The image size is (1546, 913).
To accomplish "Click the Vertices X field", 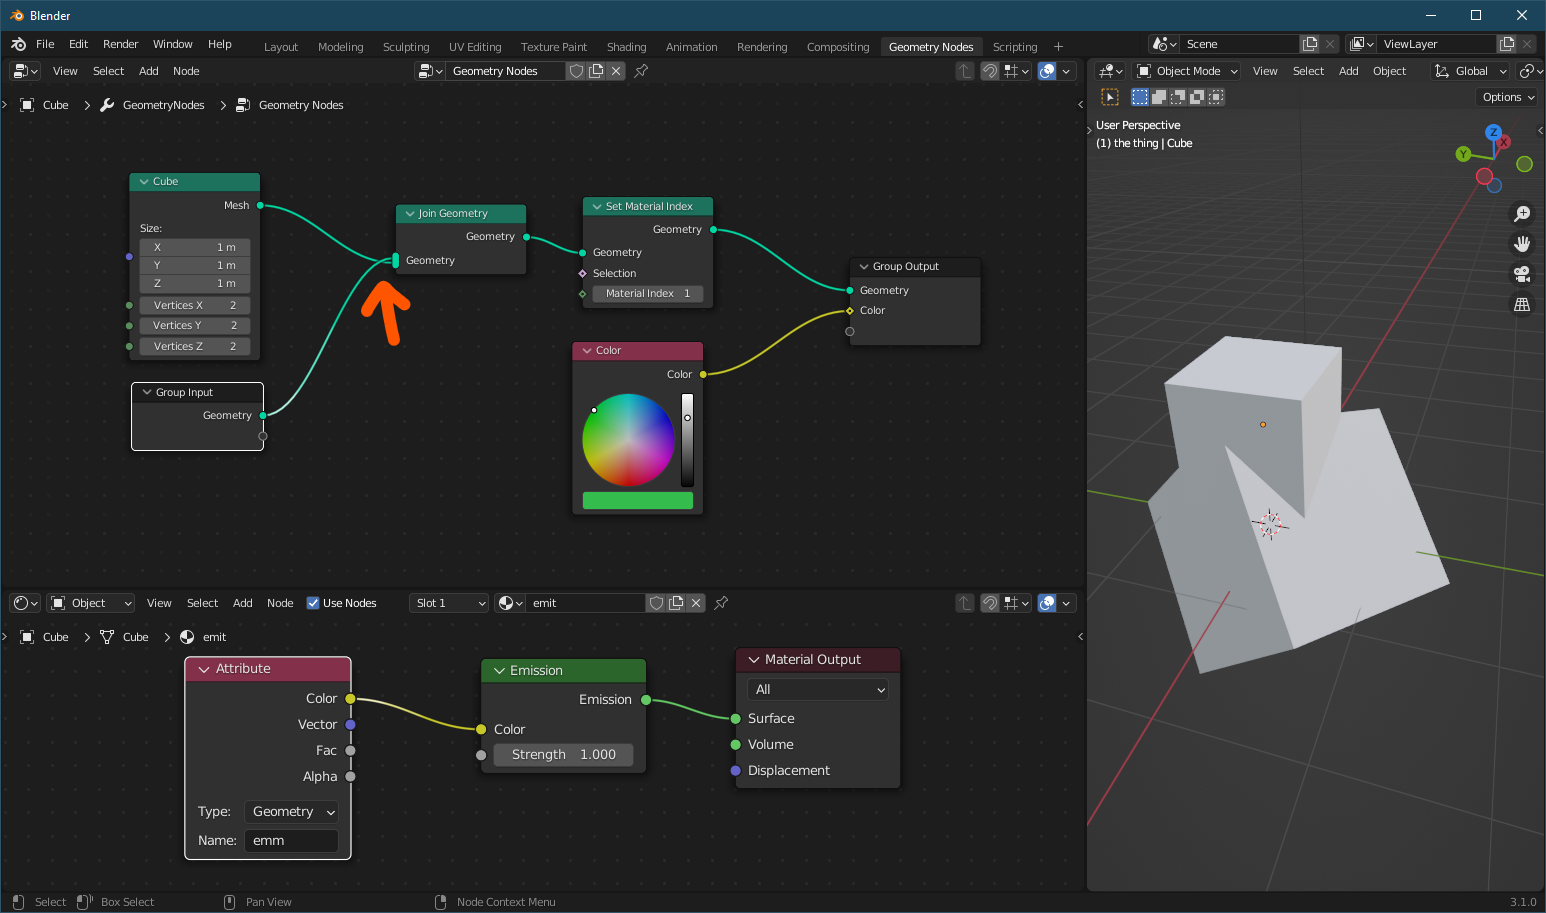I will click(x=195, y=306).
